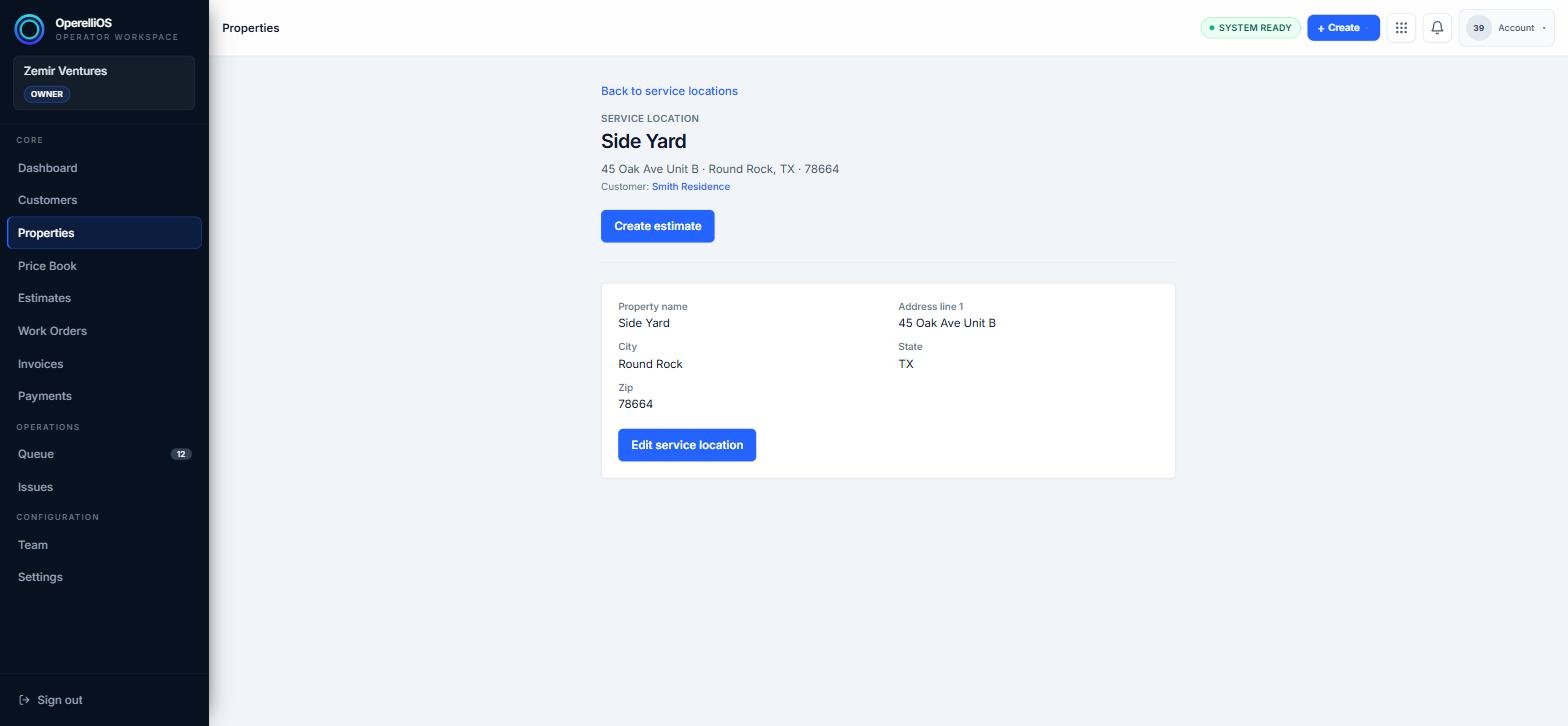Click the Create button in the header

(x=1343, y=28)
